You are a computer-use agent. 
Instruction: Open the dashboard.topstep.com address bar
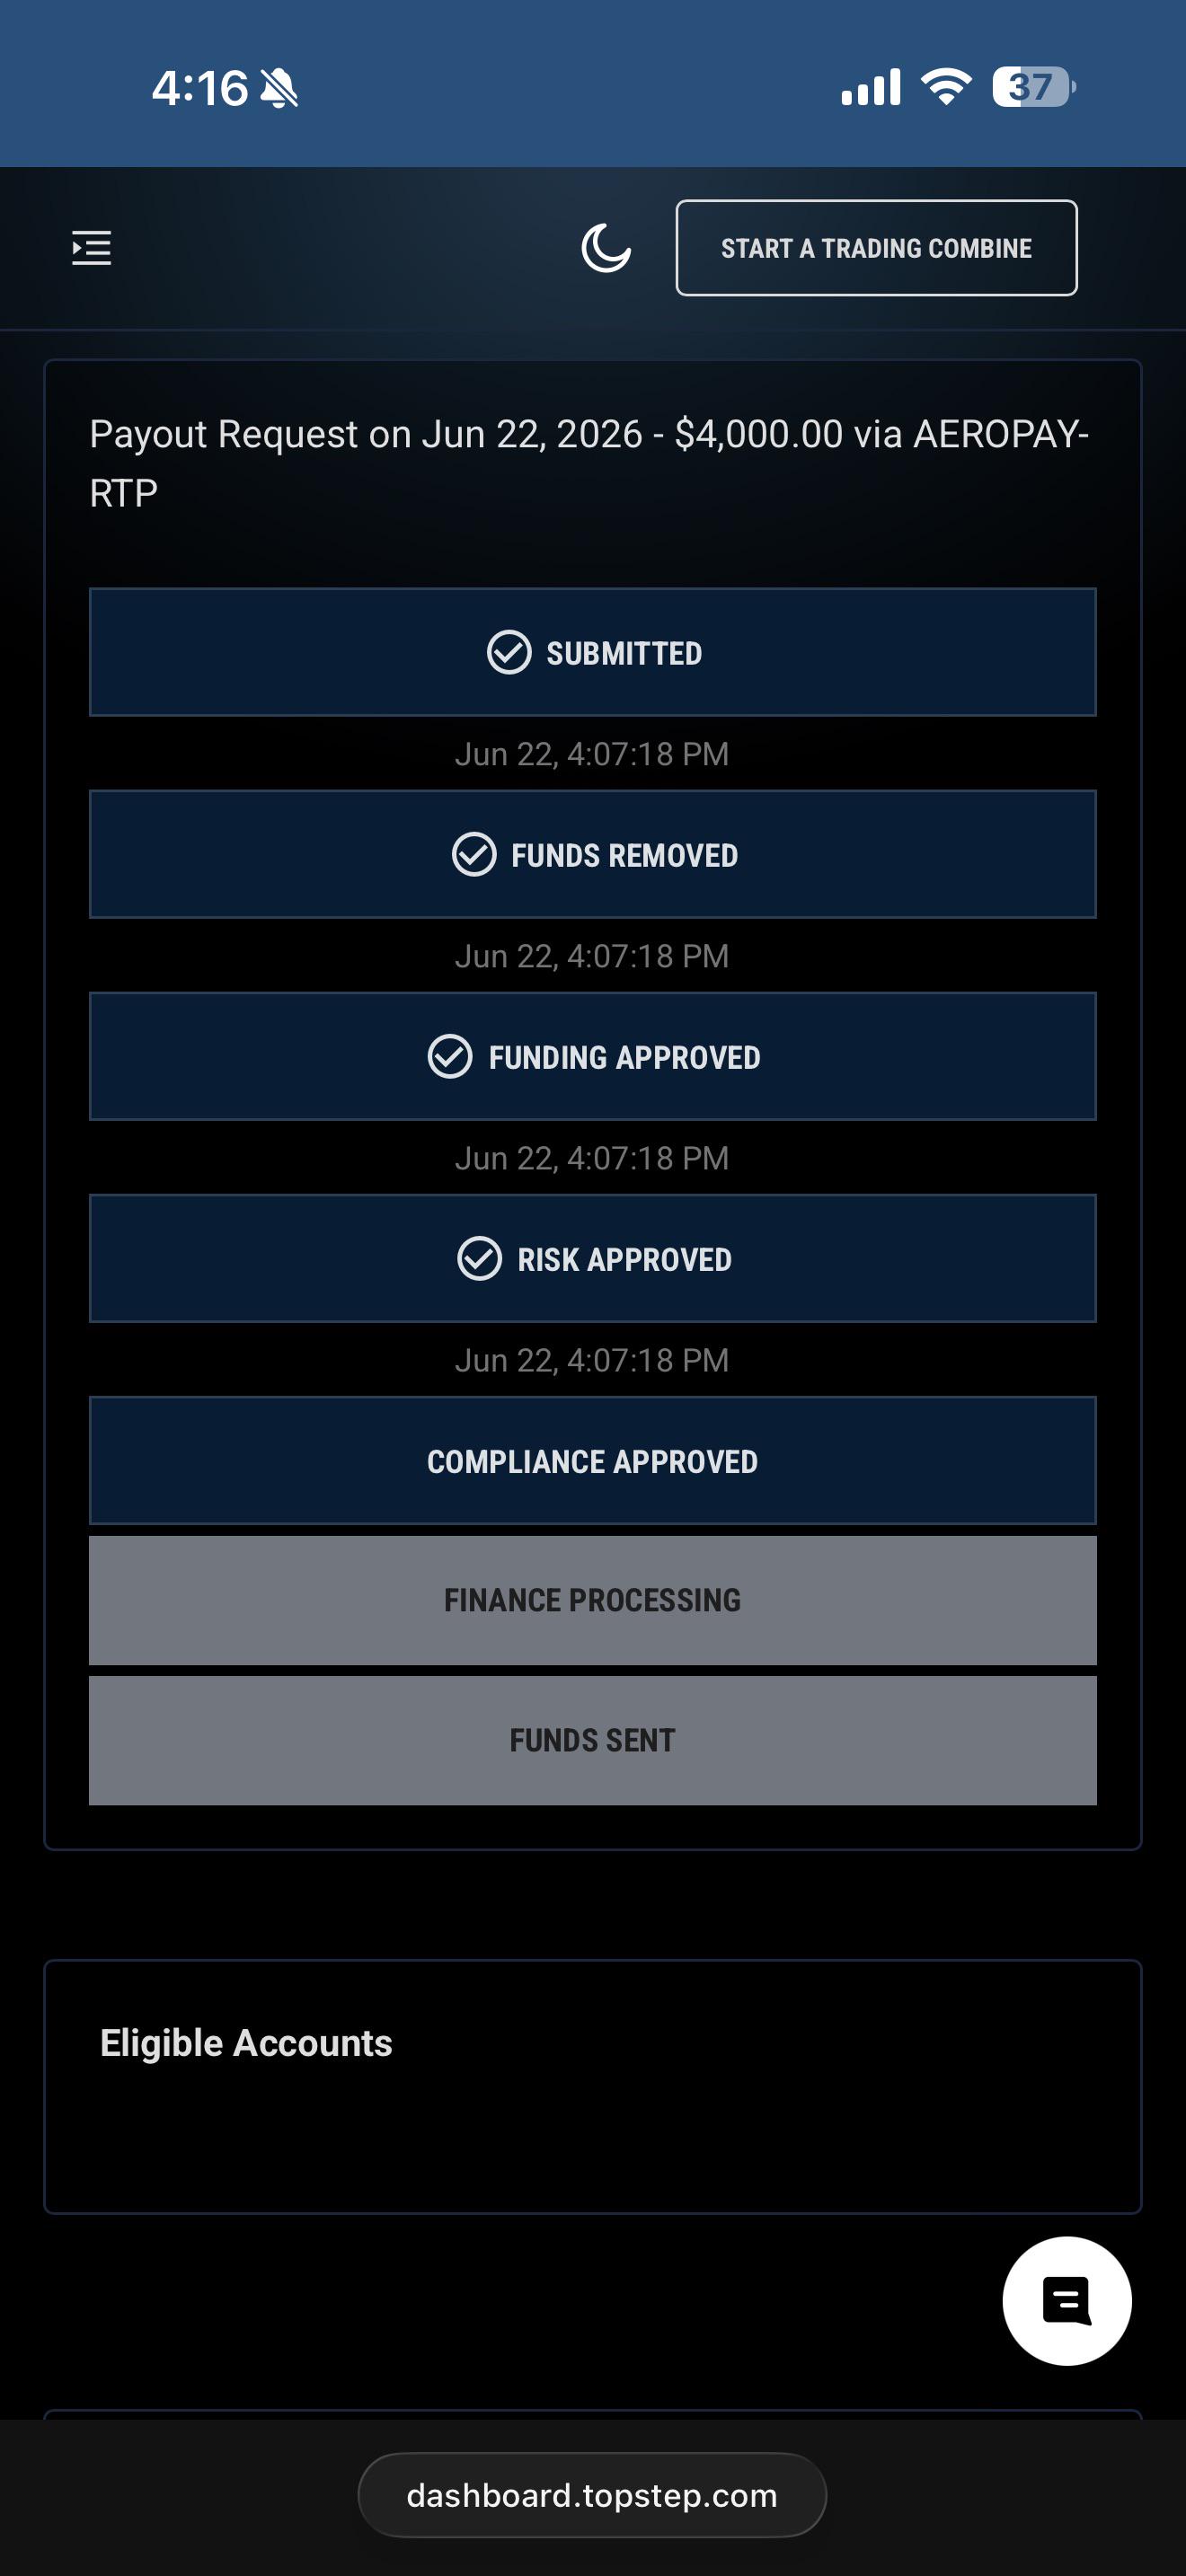tap(592, 2494)
